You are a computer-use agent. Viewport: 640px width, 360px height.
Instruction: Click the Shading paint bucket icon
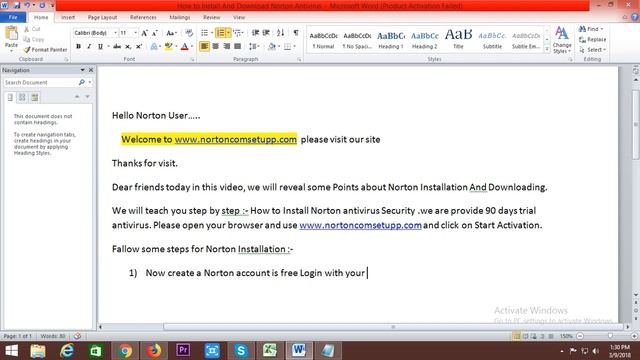(272, 47)
